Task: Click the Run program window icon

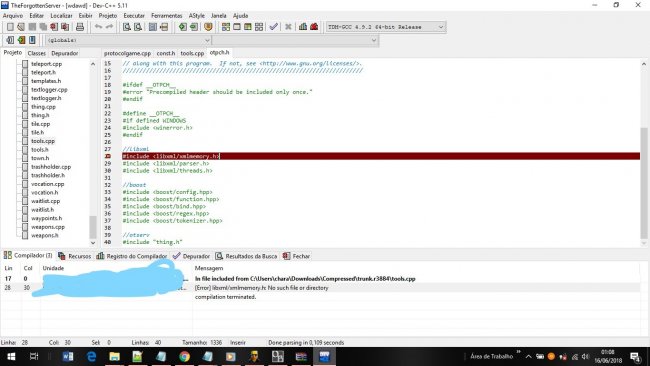Action: click(237, 27)
